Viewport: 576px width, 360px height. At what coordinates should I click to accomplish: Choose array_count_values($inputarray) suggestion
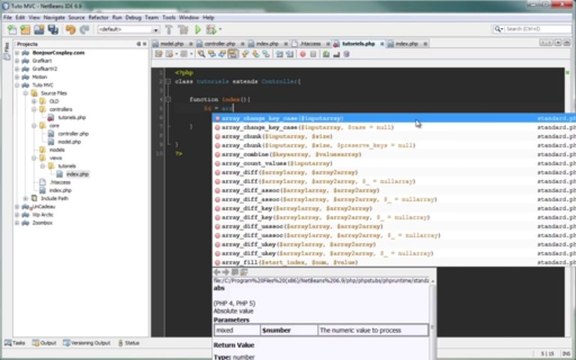coord(394,163)
